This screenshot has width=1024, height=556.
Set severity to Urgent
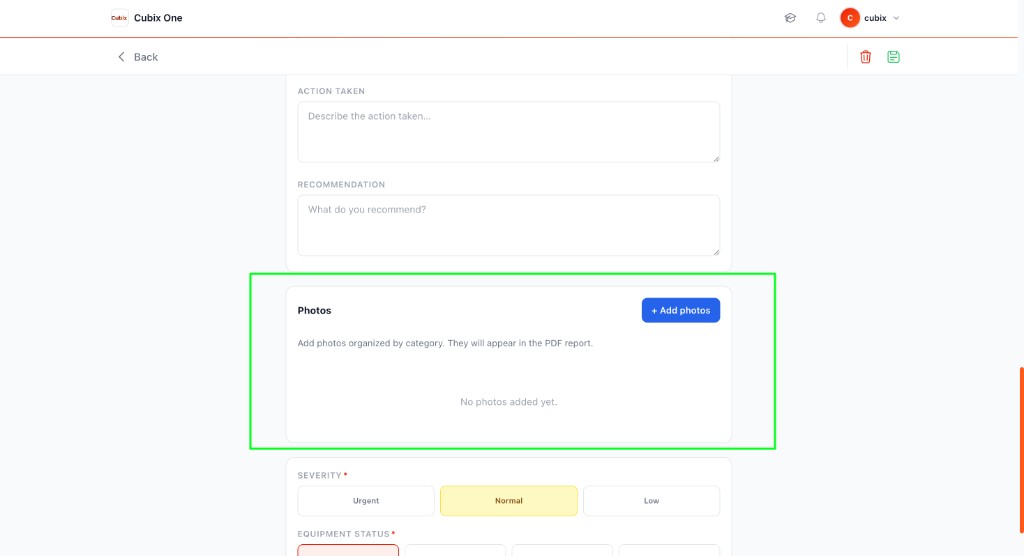pos(366,500)
